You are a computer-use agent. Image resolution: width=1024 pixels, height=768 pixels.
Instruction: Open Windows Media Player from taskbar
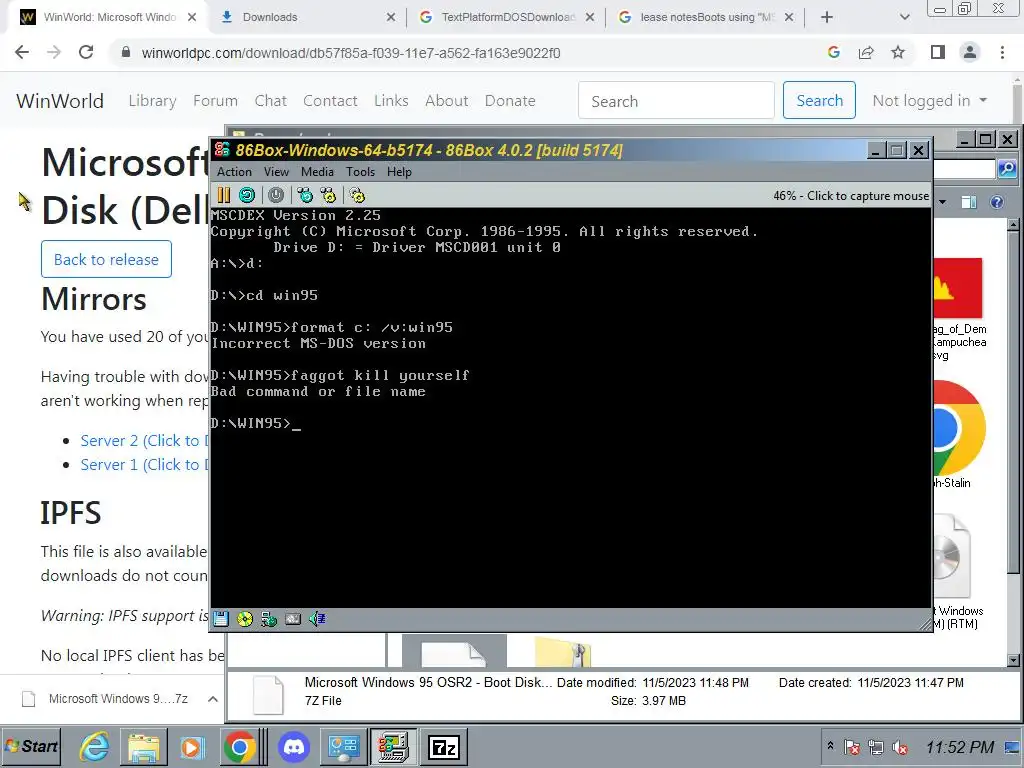coord(192,746)
